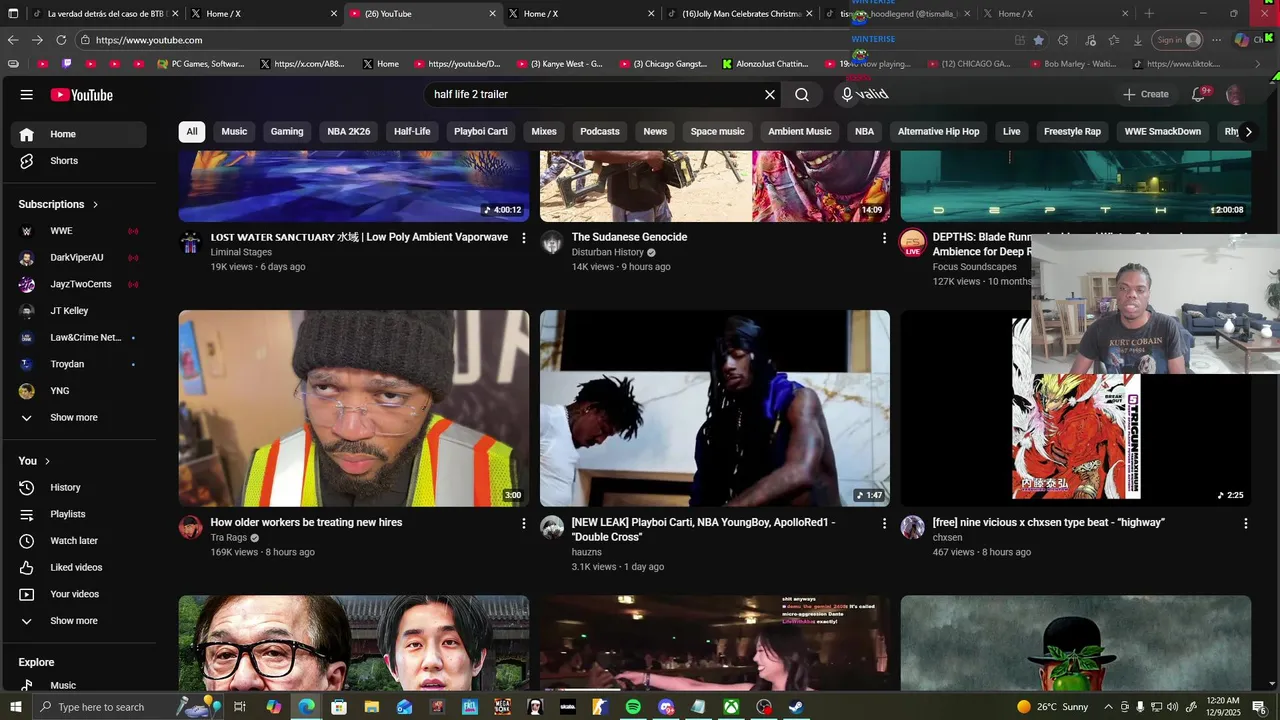Open options for How older workers video
This screenshot has height=720, width=1280.
point(523,523)
